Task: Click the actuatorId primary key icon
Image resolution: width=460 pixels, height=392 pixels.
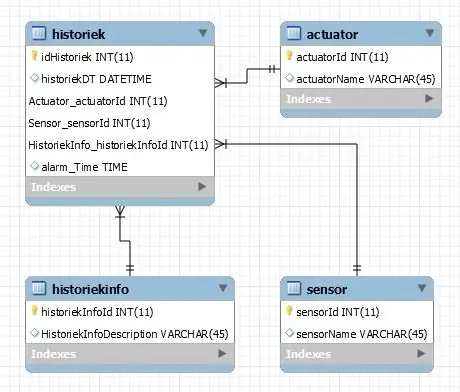Action: coord(289,56)
